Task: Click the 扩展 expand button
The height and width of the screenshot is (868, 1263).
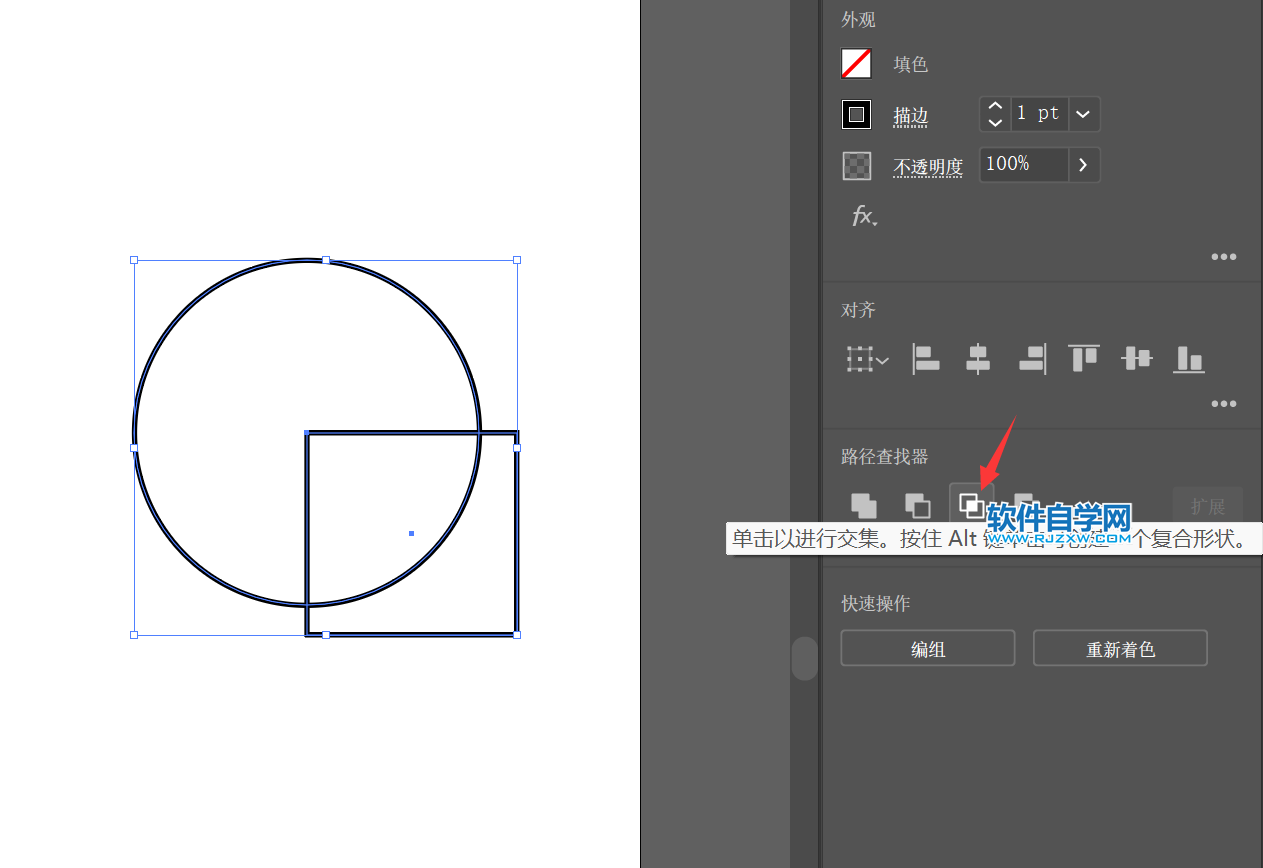Action: (x=1208, y=506)
